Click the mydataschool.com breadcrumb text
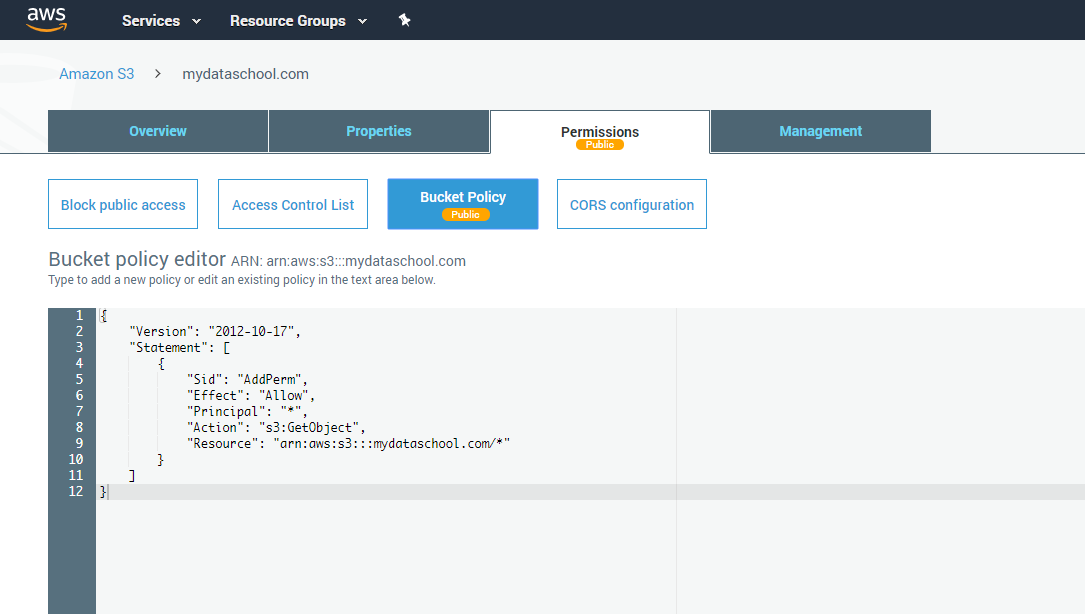This screenshot has height=614, width=1085. 246,74
